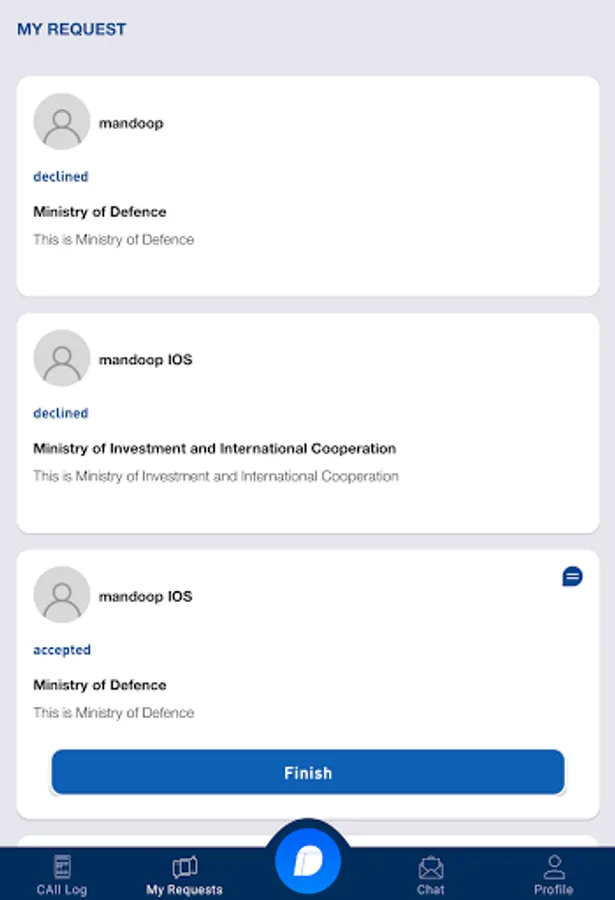Tap the Chat envelope icon

coord(431,866)
